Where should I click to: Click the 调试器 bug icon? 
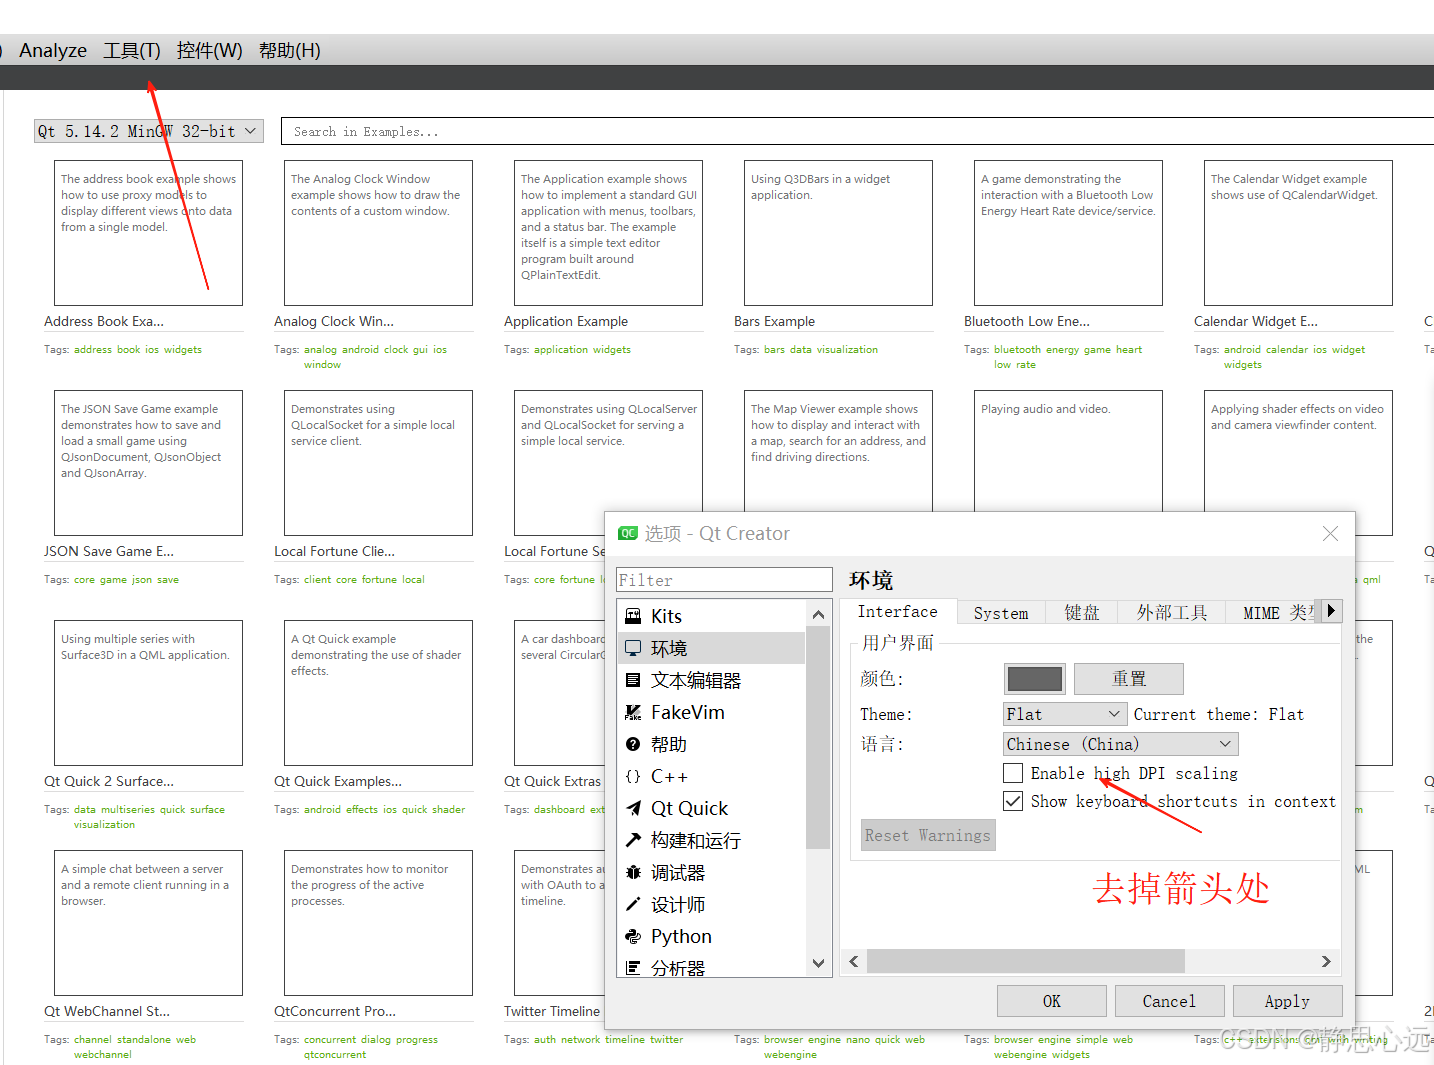coord(633,872)
